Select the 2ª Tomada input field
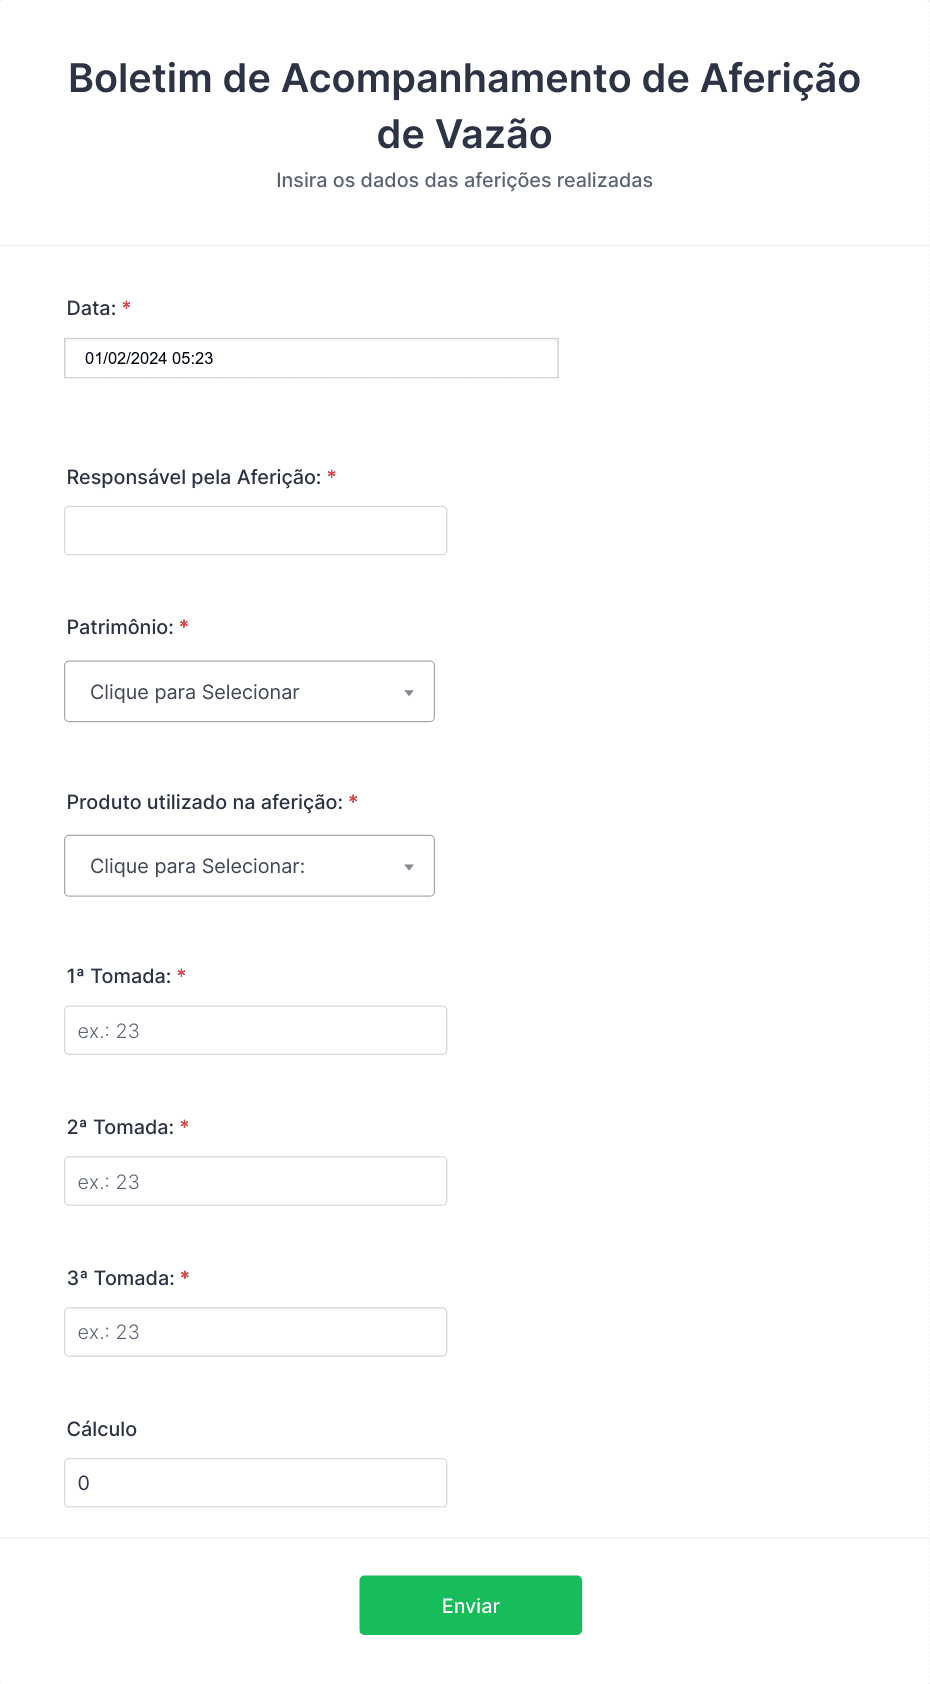The image size is (930, 1684). pyautogui.click(x=255, y=1181)
